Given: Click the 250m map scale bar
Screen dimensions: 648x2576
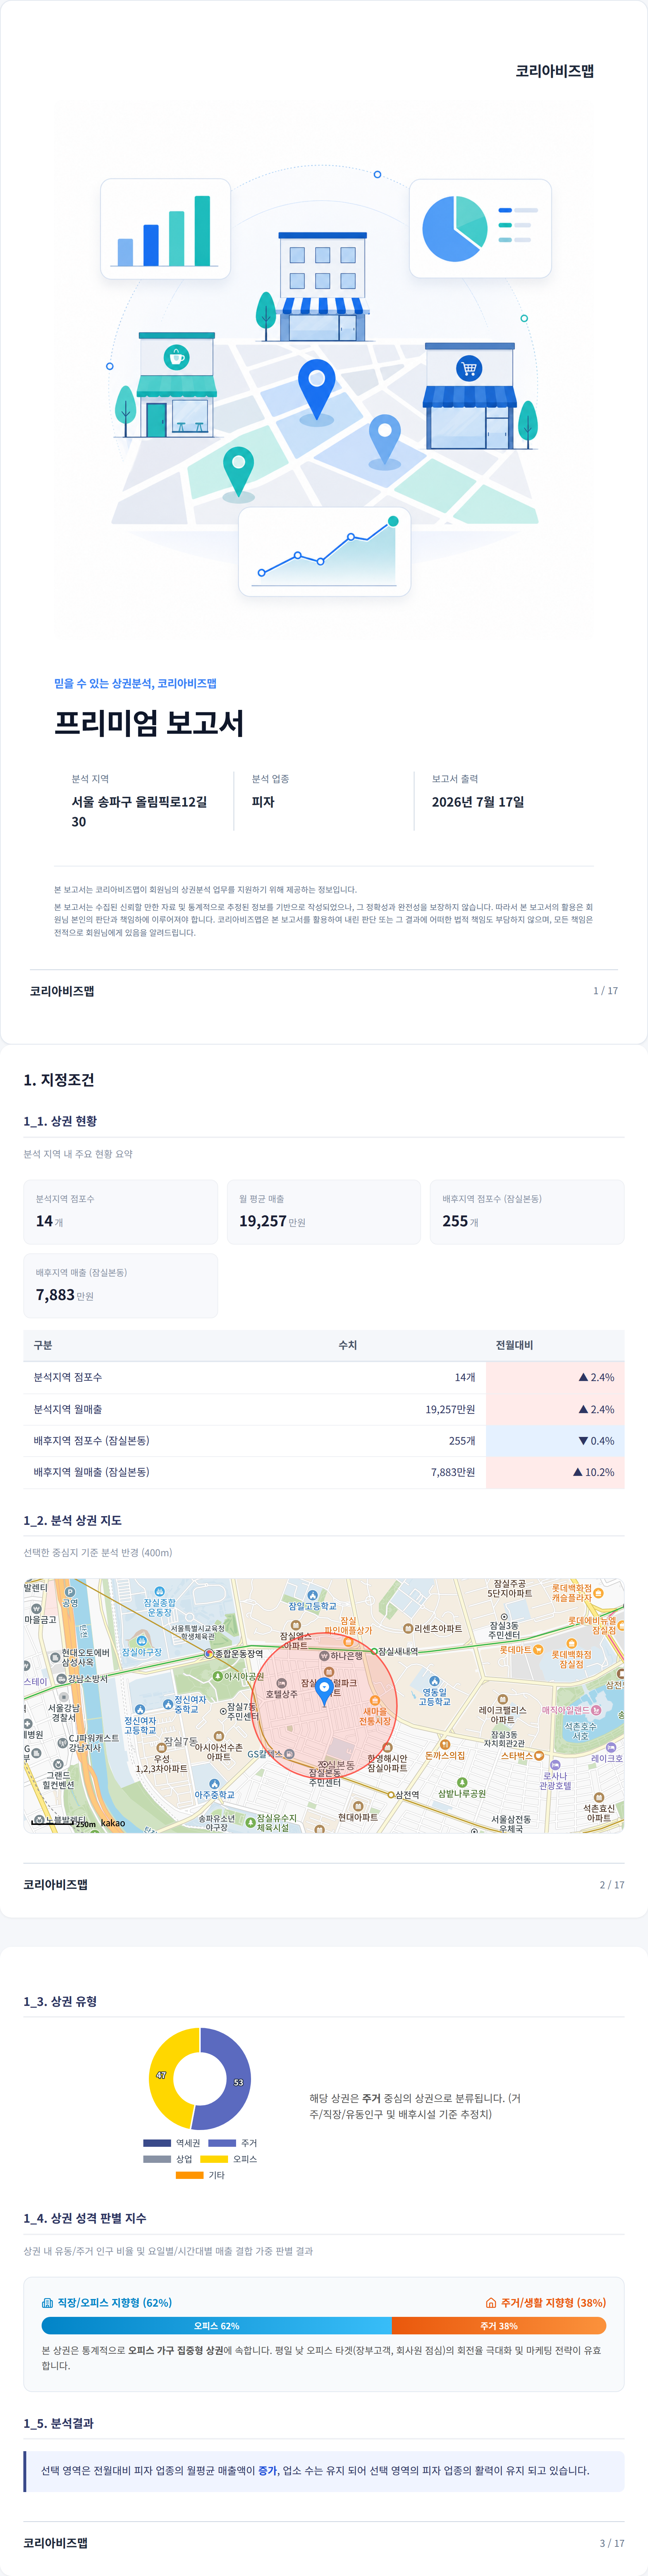Looking at the screenshot, I should (64, 1823).
